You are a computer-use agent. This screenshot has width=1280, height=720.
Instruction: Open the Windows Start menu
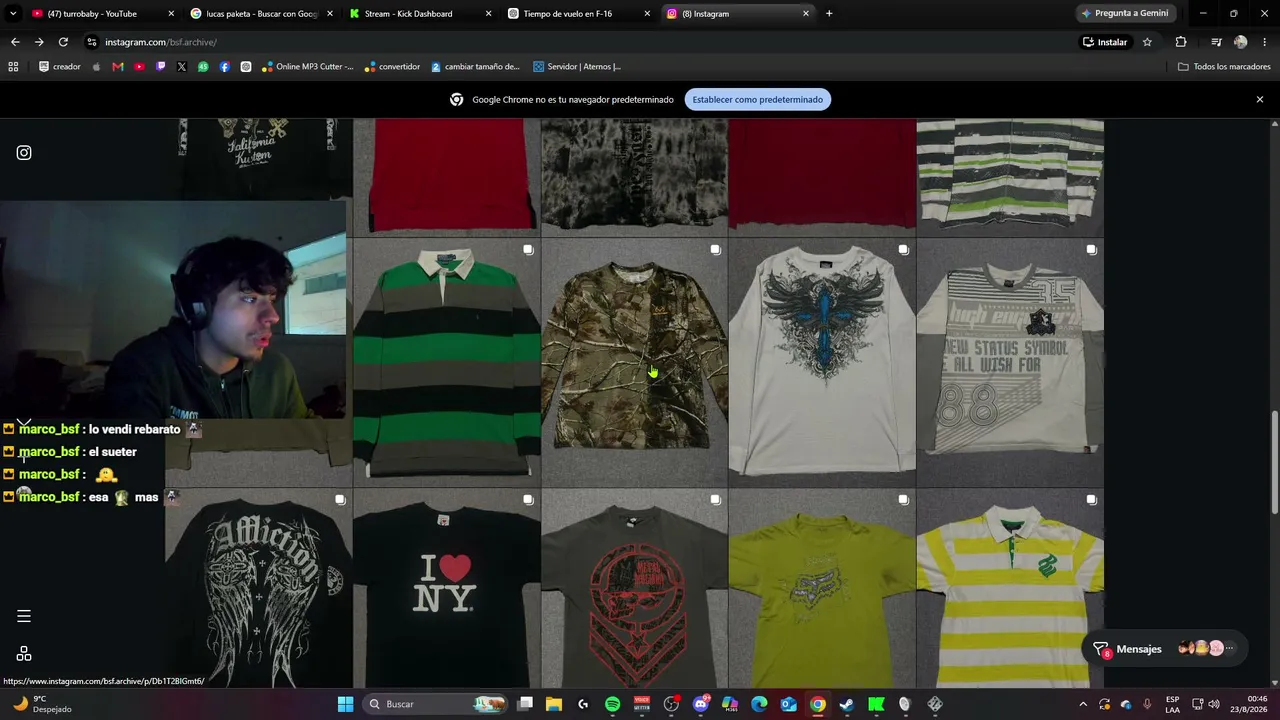[345, 704]
